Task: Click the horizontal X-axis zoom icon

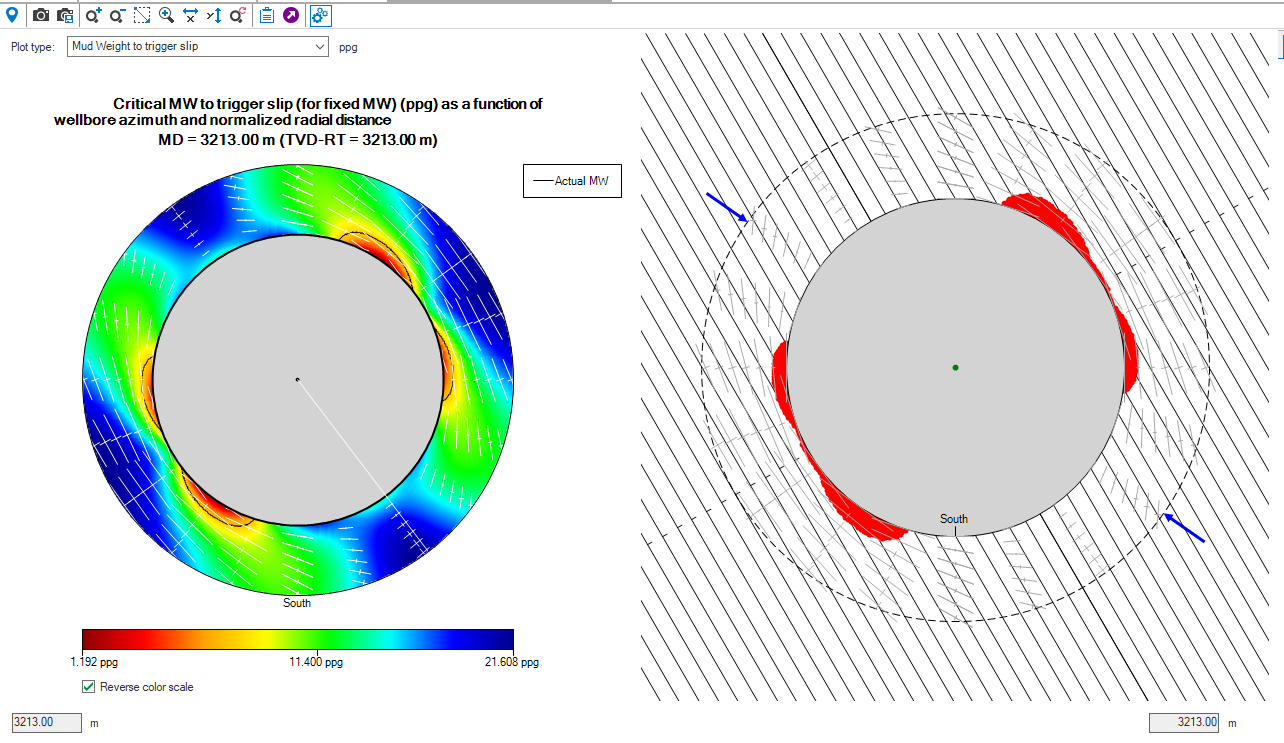Action: pyautogui.click(x=190, y=15)
